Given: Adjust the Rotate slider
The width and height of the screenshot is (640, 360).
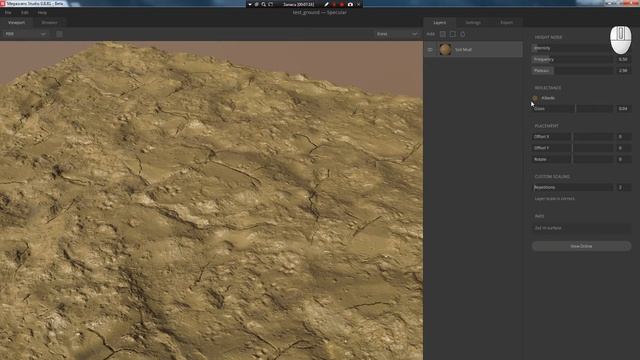Looking at the screenshot, I should click(571, 159).
